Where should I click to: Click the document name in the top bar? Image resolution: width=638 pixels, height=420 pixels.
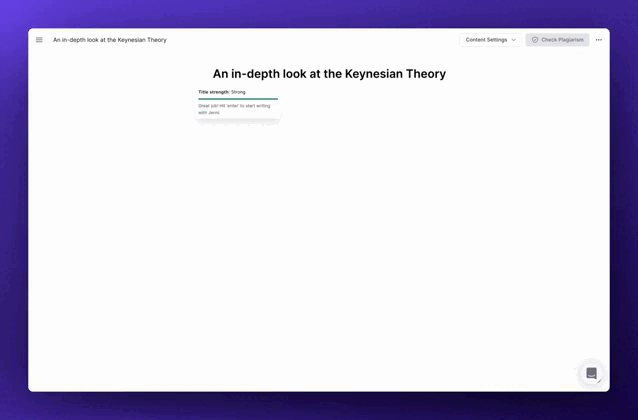pyautogui.click(x=110, y=40)
